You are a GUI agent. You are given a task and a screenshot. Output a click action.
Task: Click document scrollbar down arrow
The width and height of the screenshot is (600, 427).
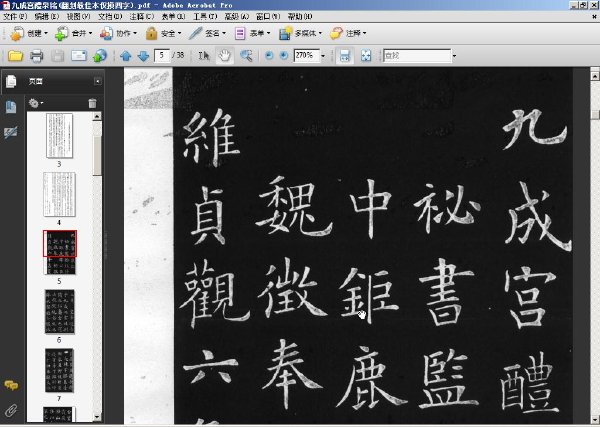tap(595, 419)
